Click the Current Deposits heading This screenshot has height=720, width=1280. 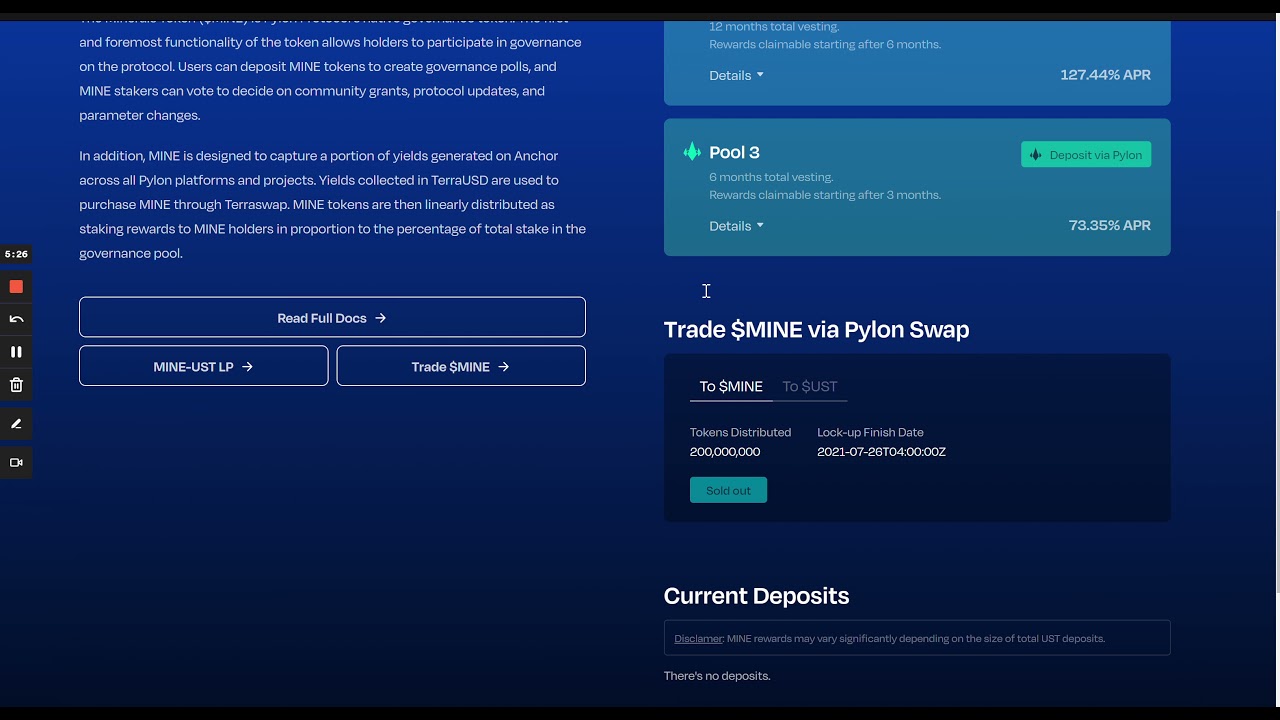pos(756,595)
